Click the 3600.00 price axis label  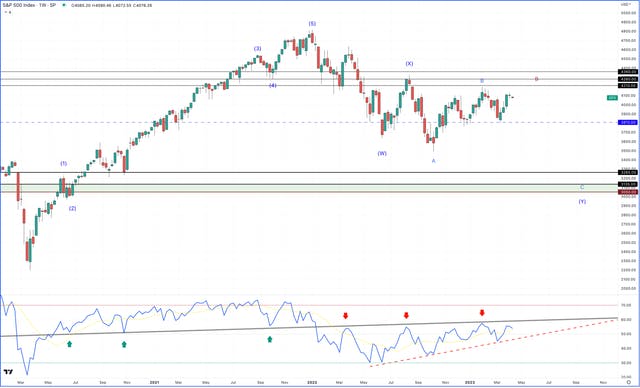(x=628, y=142)
